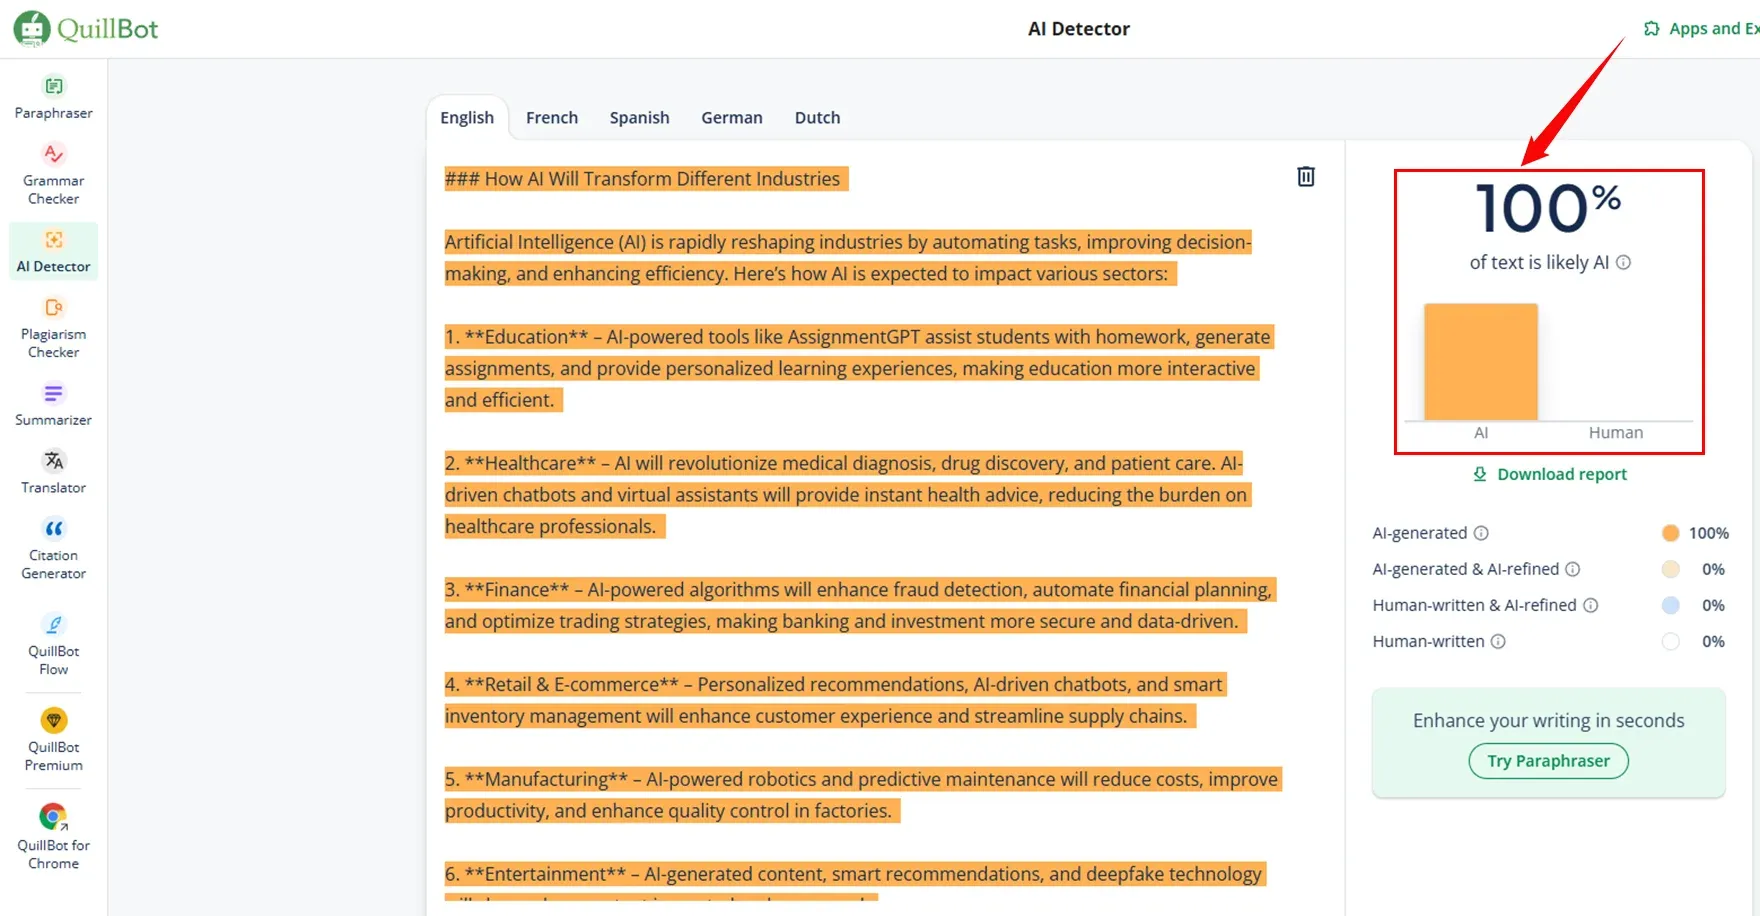Click the '**Retail & E-commerce**' paragraph text
Image resolution: width=1760 pixels, height=916 pixels.
(x=836, y=700)
